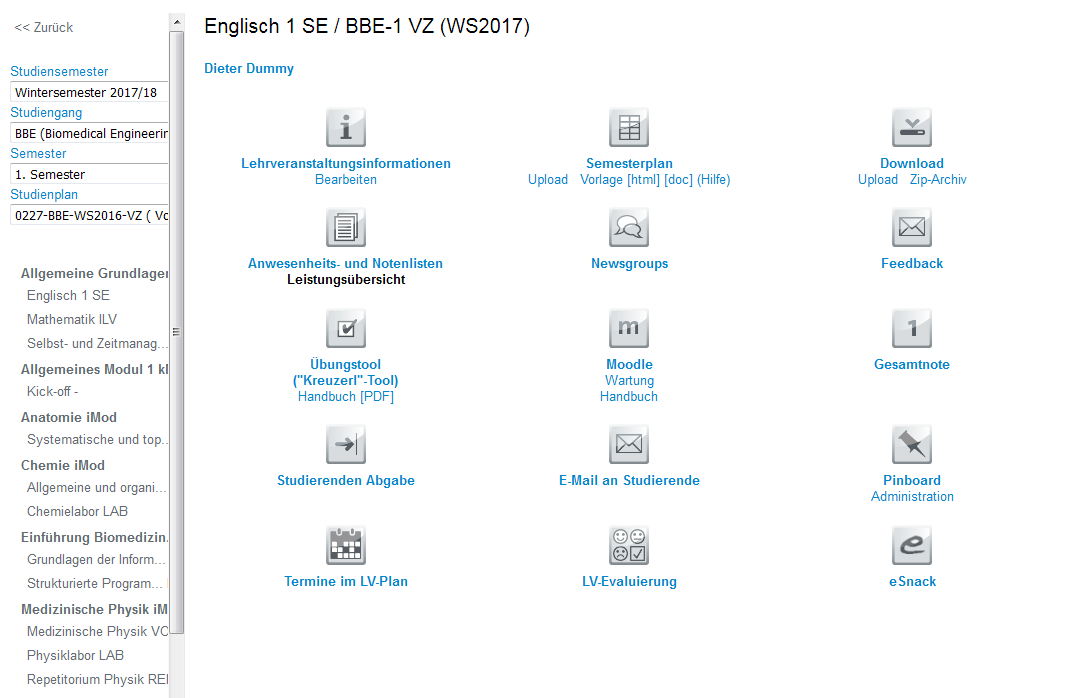
Task: Open the Studiensemester dropdown
Action: coord(88,92)
